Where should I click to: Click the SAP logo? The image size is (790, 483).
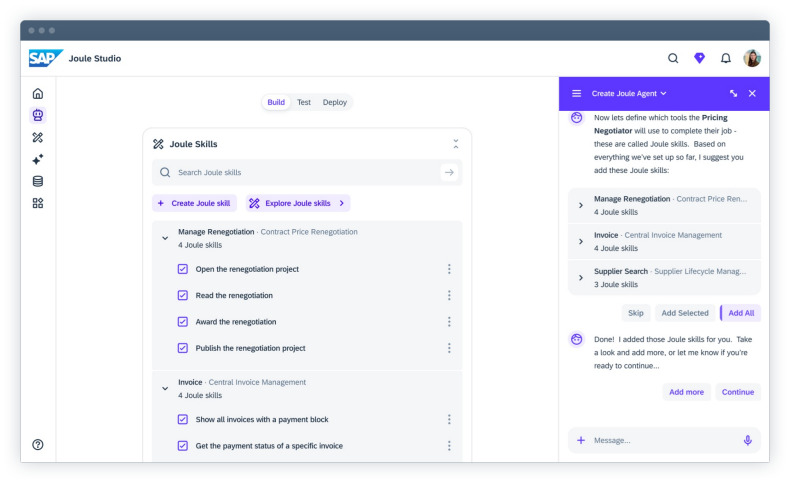(45, 58)
